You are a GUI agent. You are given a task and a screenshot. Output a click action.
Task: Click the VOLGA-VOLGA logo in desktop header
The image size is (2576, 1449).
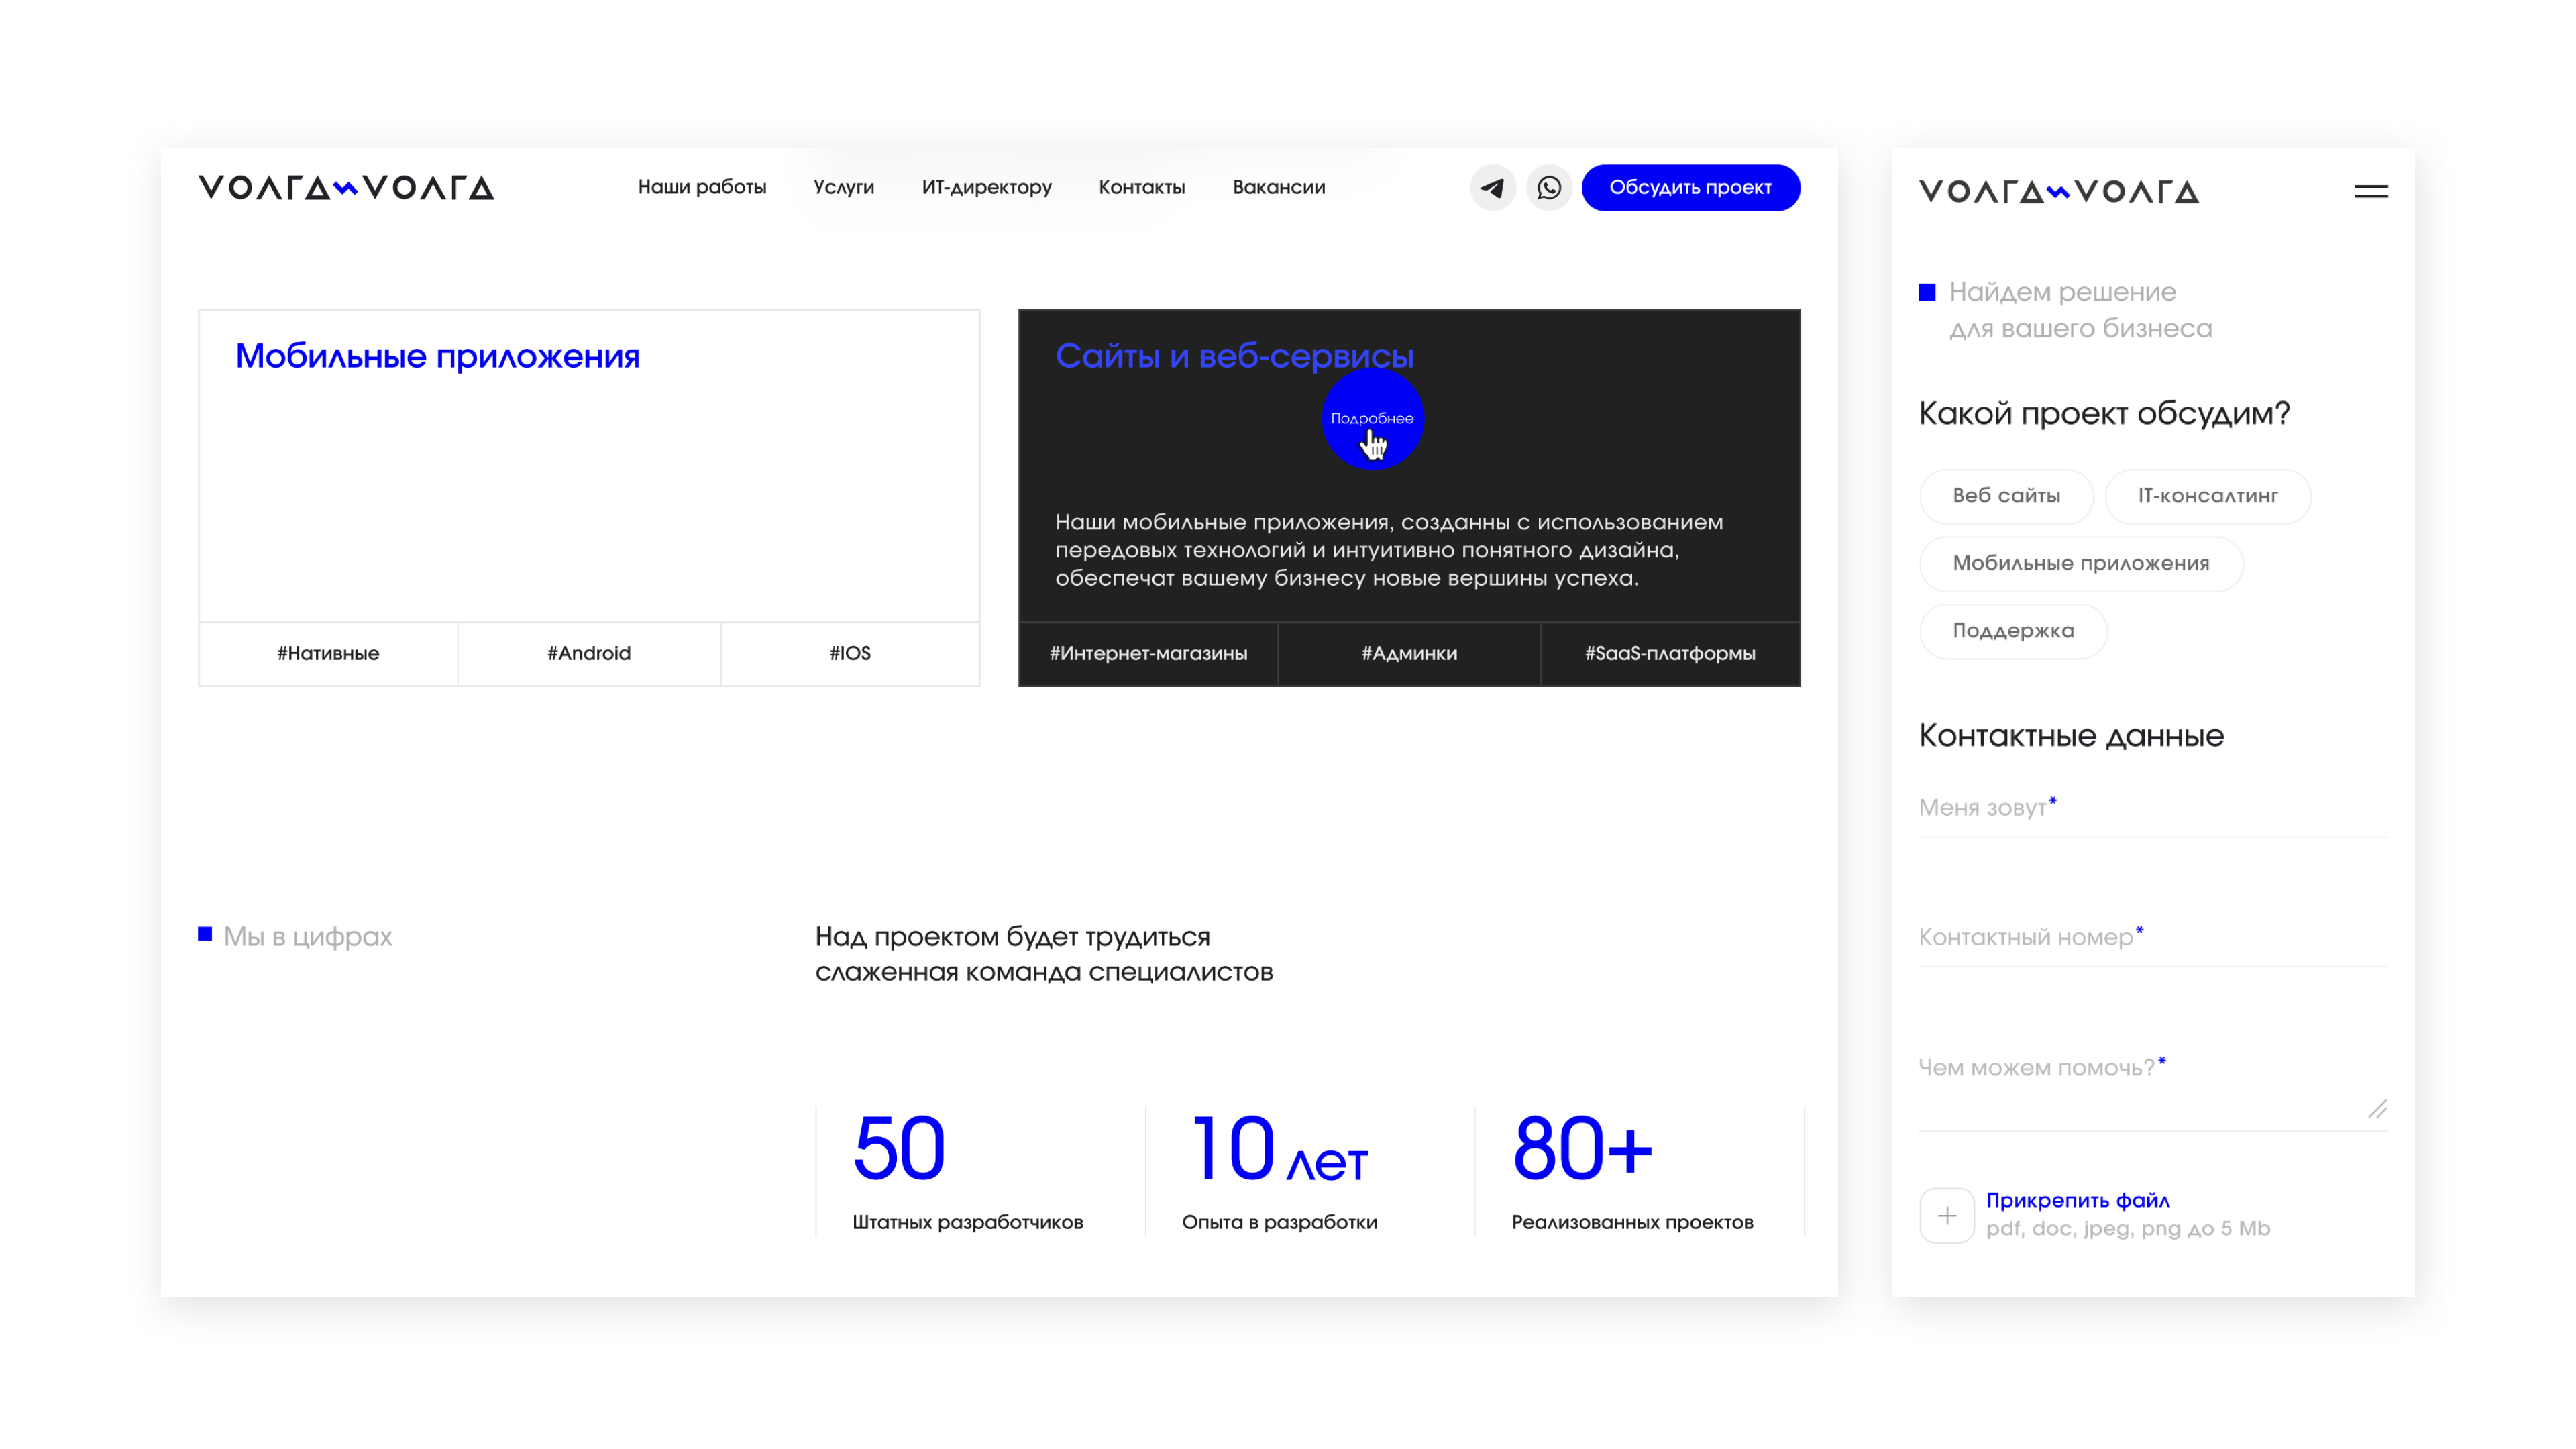(346, 188)
